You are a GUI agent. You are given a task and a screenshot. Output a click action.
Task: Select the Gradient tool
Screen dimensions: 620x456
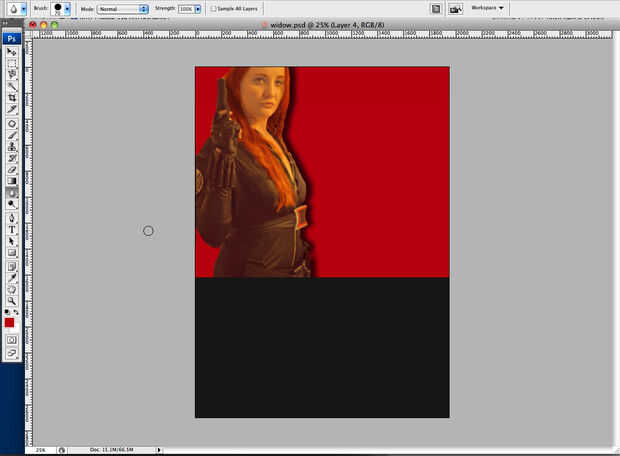click(x=11, y=181)
